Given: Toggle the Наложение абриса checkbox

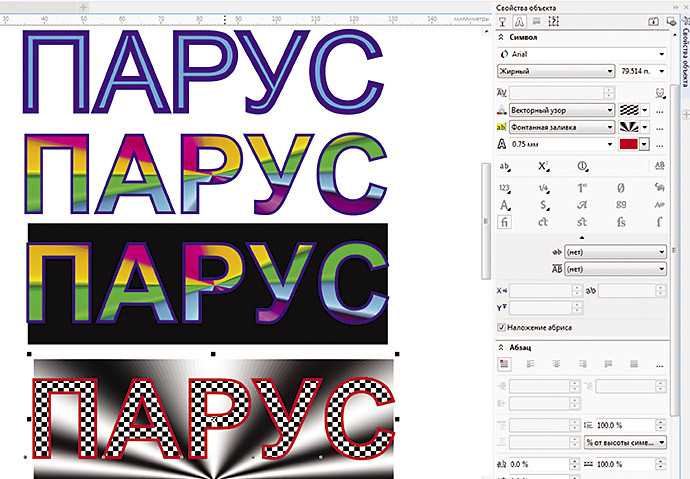Looking at the screenshot, I should (501, 327).
